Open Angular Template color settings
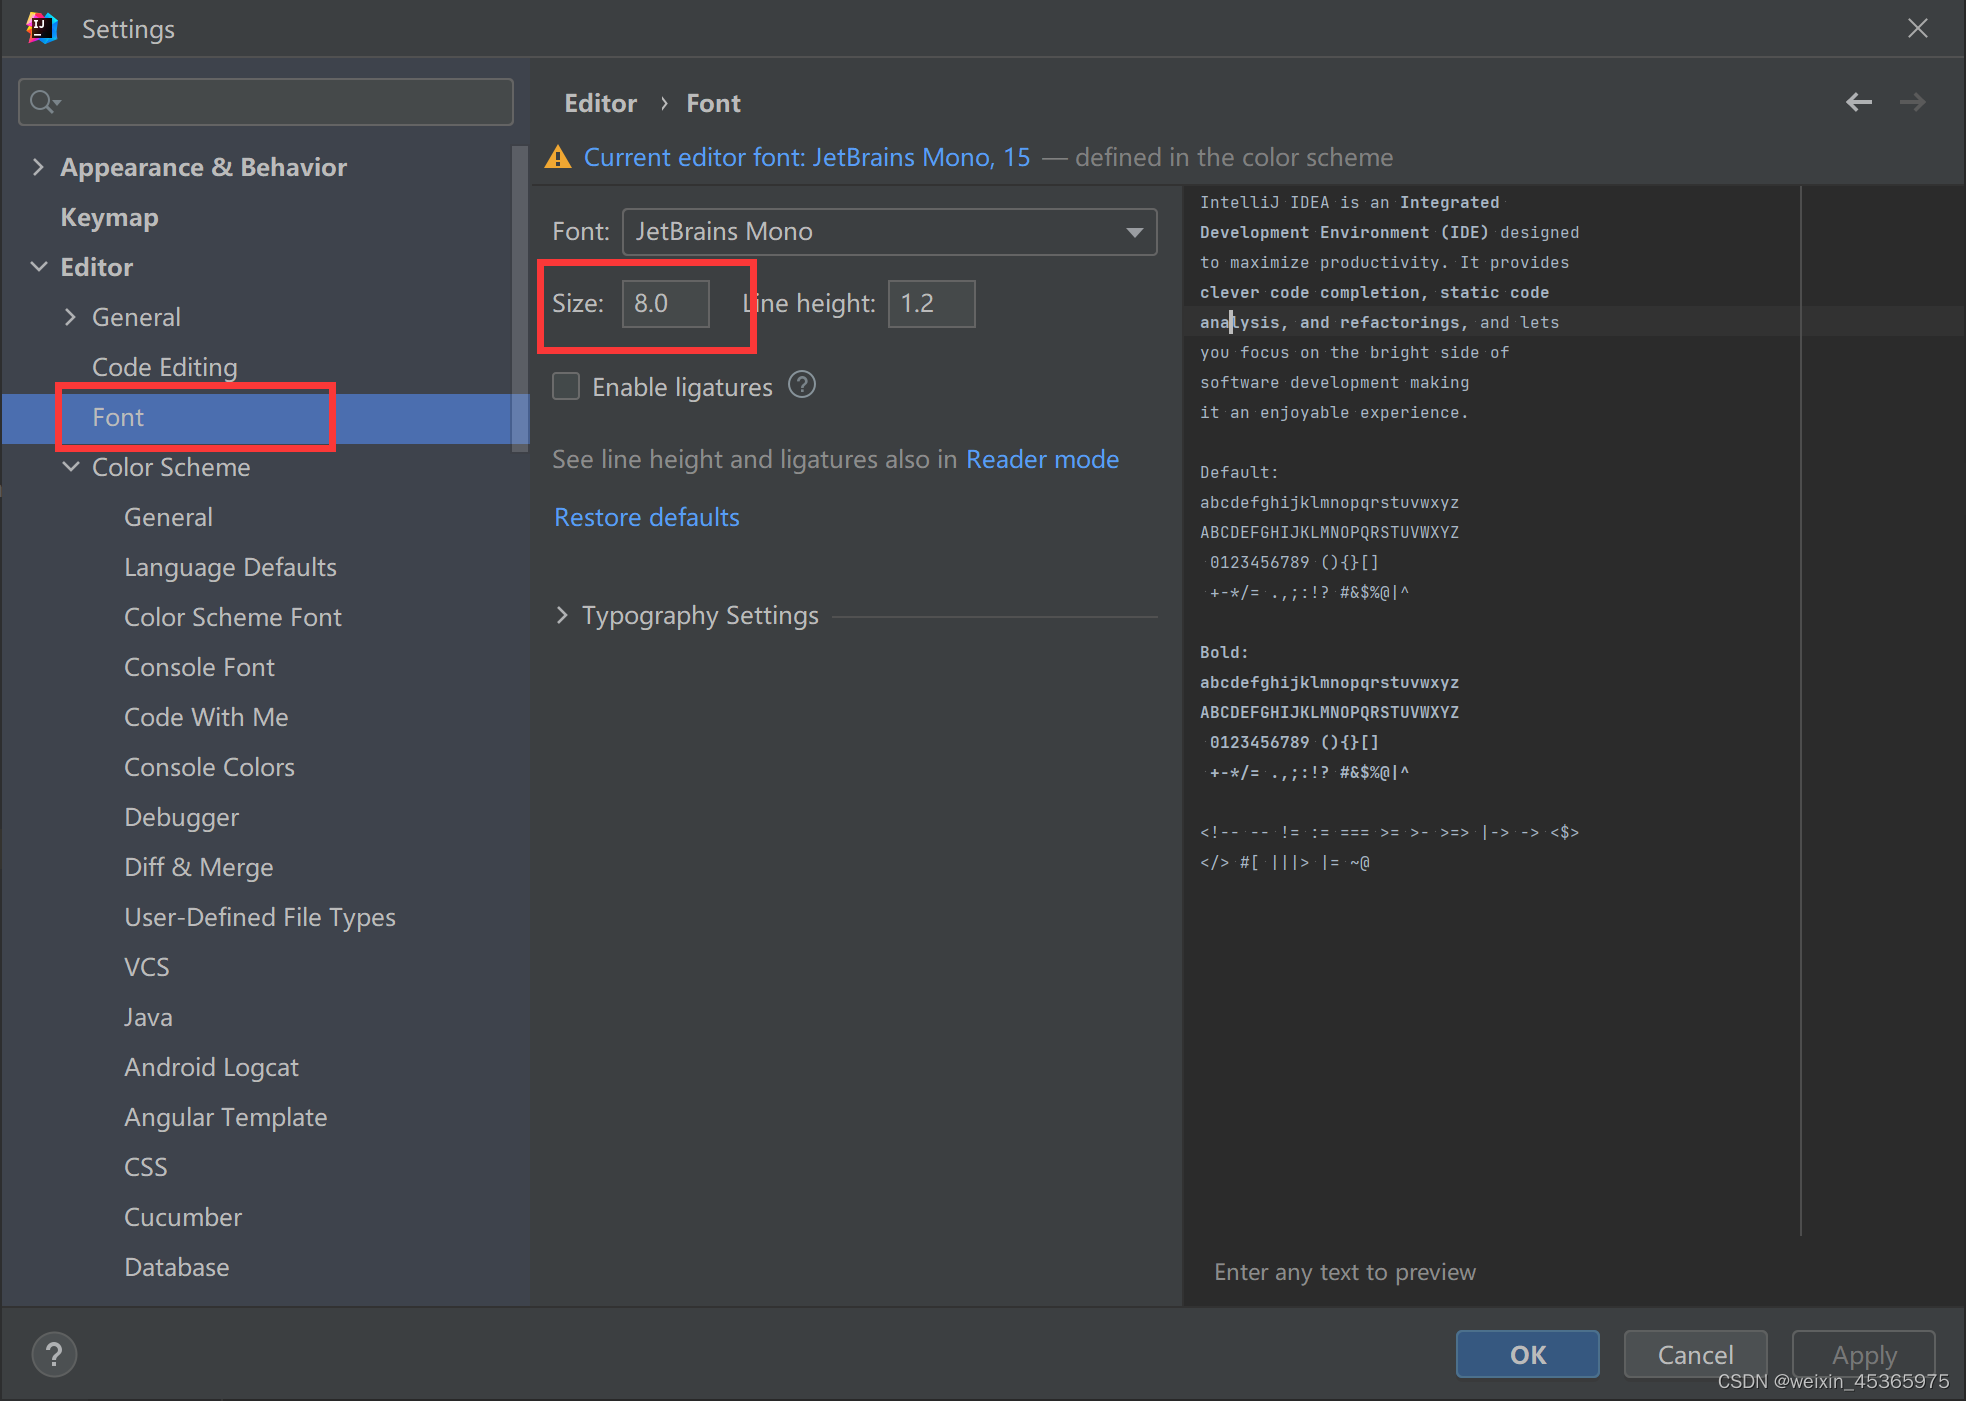The image size is (1966, 1401). [225, 1117]
